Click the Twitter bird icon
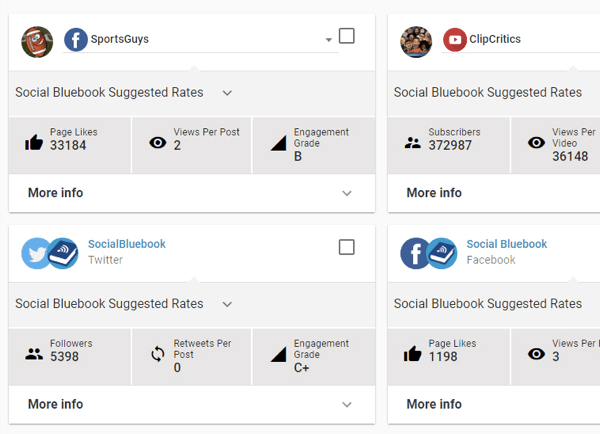Viewport: 600px width, 434px height. click(36, 253)
